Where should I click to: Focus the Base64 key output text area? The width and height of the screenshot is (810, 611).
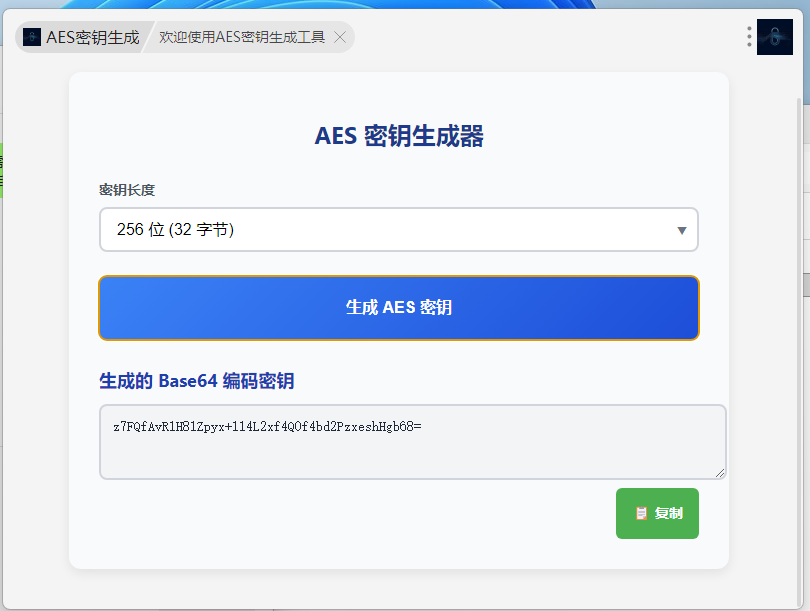pyautogui.click(x=412, y=455)
